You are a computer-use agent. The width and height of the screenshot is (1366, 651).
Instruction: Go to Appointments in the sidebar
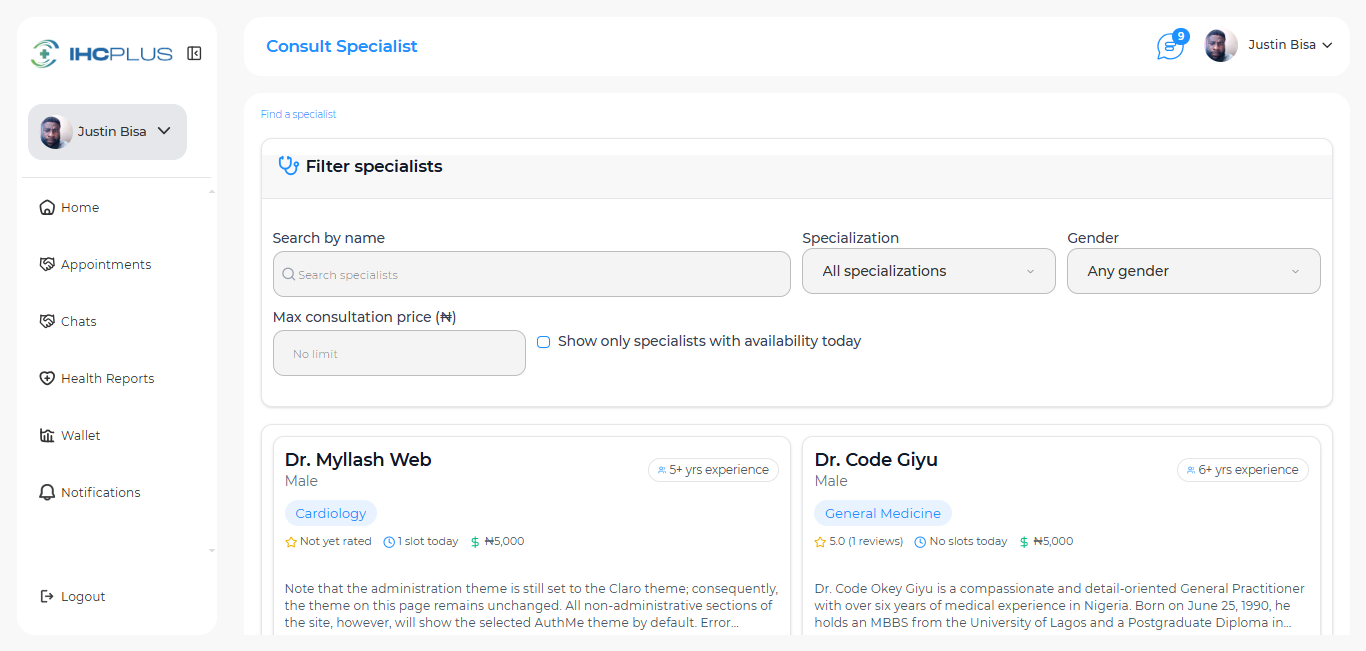[x=106, y=265]
